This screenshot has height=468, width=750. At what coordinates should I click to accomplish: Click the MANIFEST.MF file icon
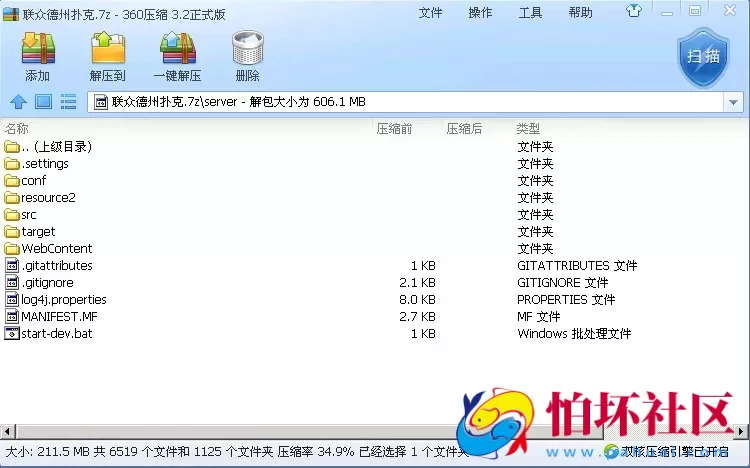(x=12, y=316)
